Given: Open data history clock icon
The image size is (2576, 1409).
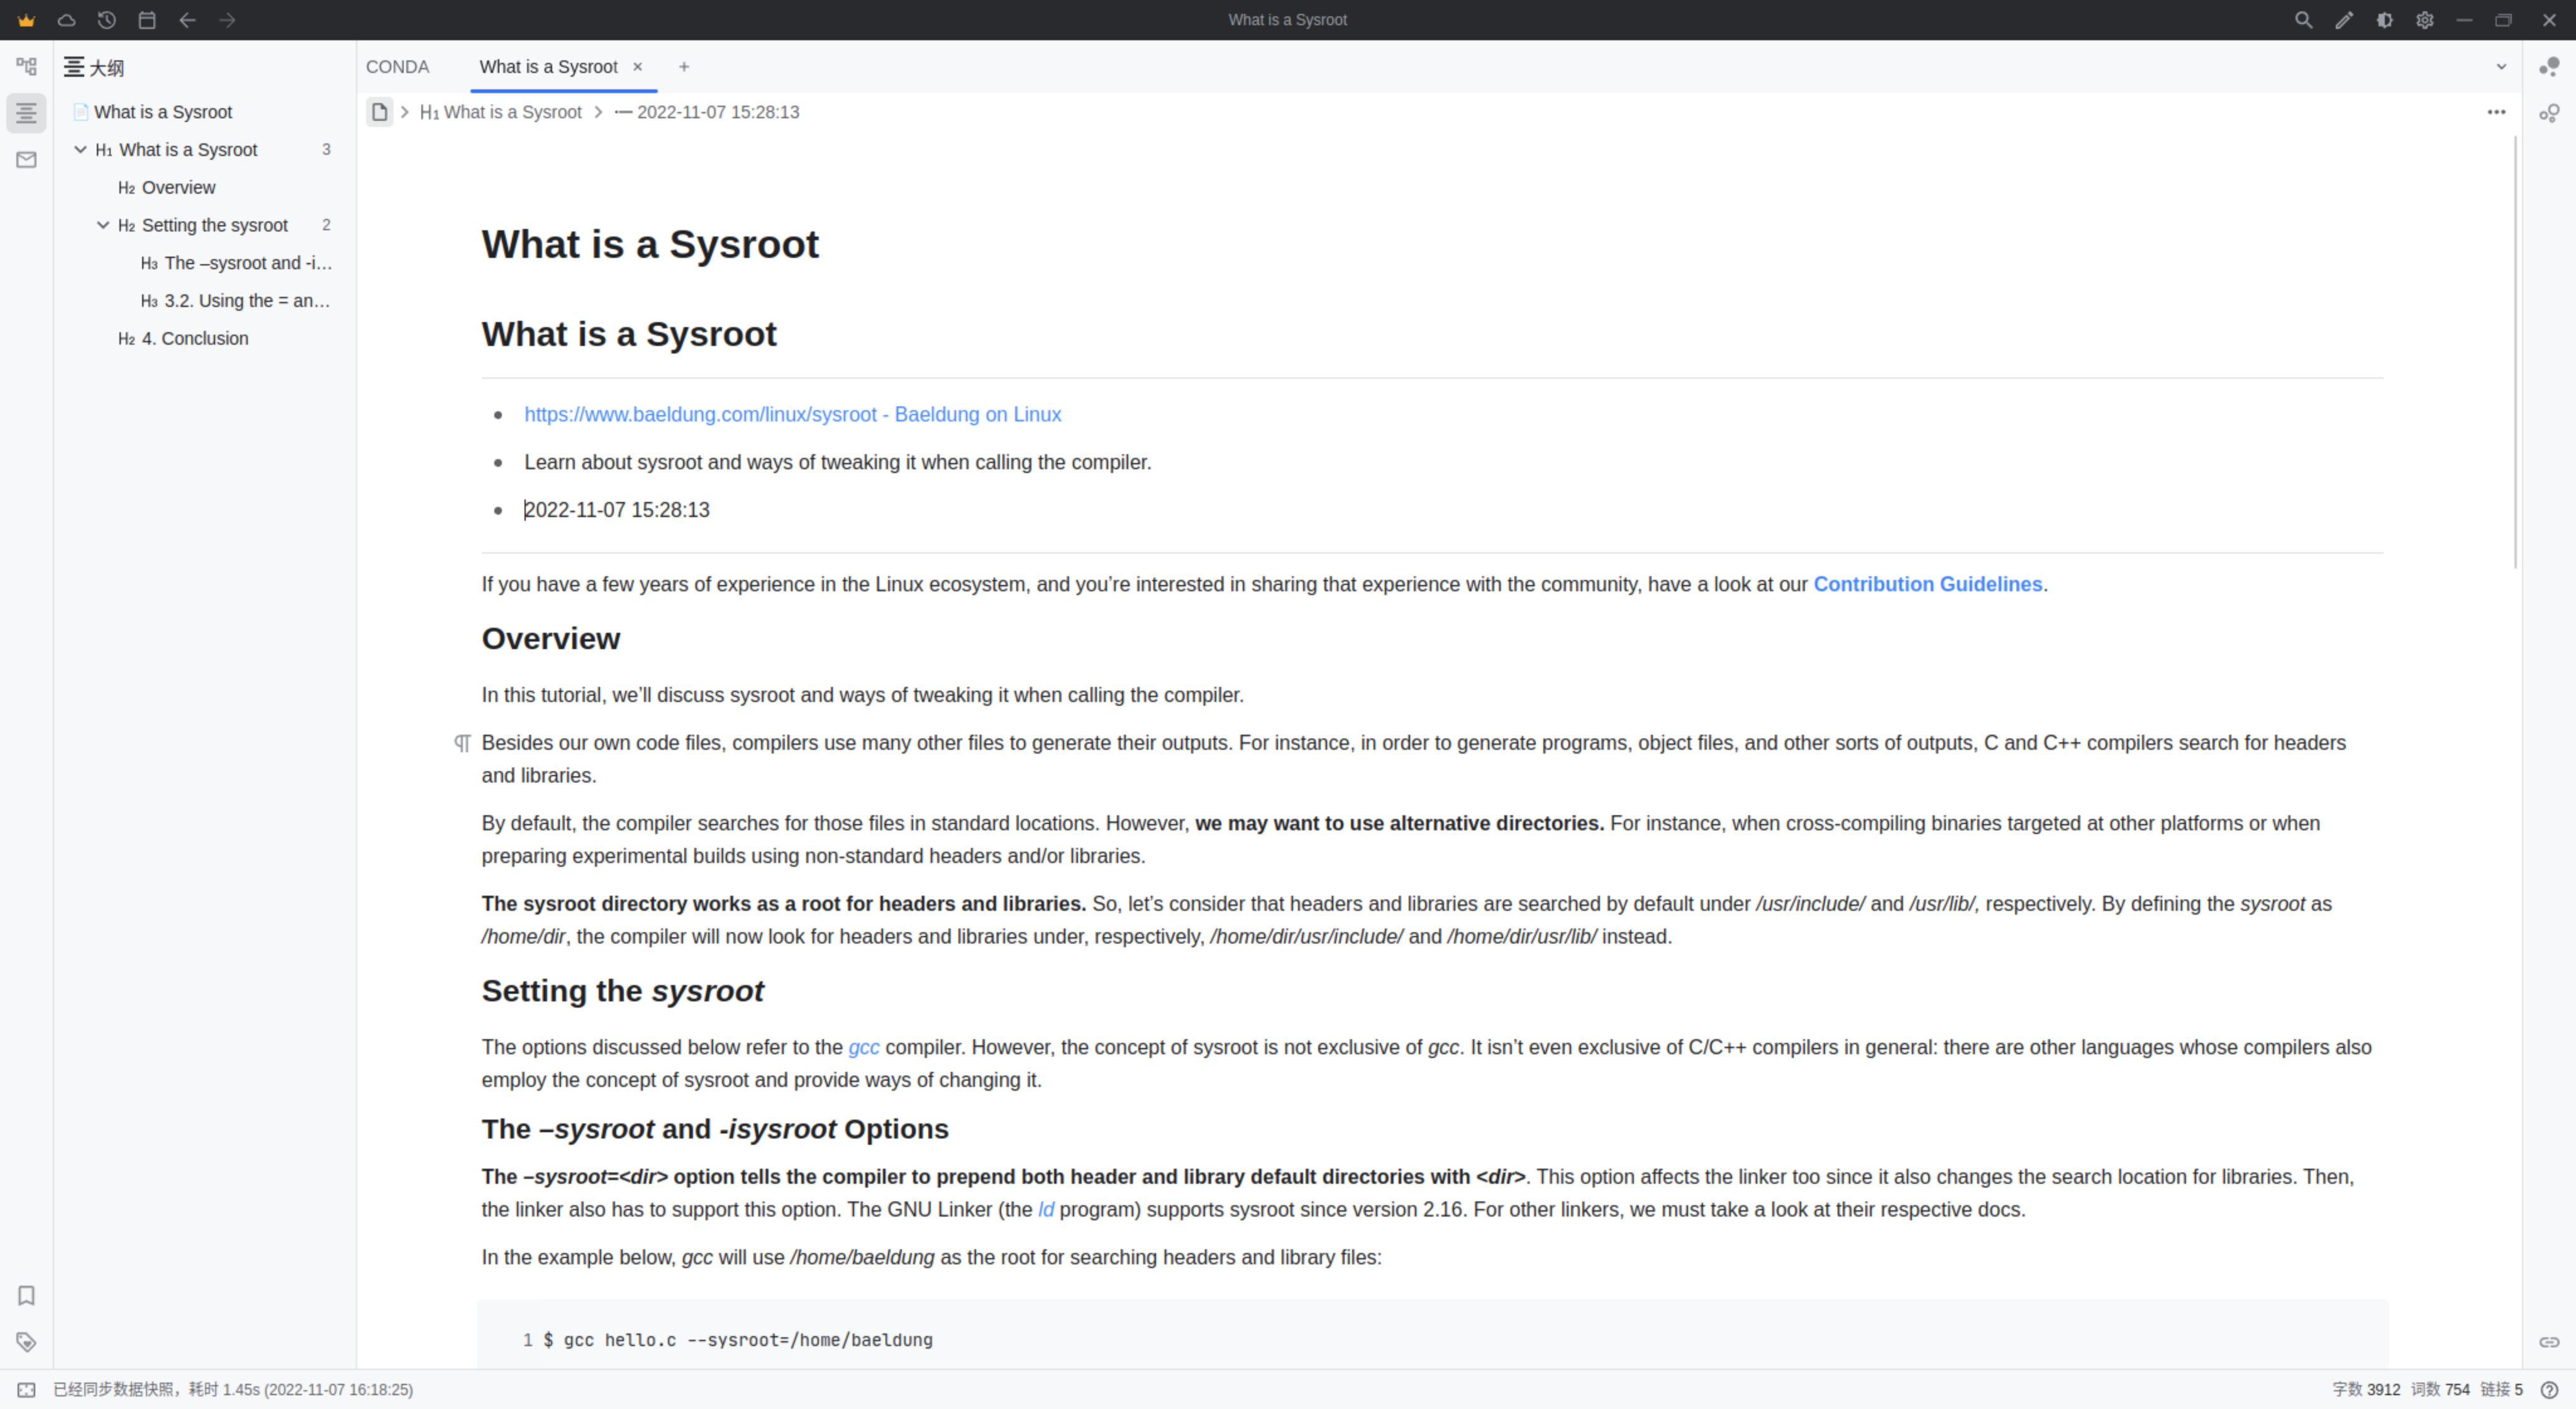Looking at the screenshot, I should (x=107, y=20).
